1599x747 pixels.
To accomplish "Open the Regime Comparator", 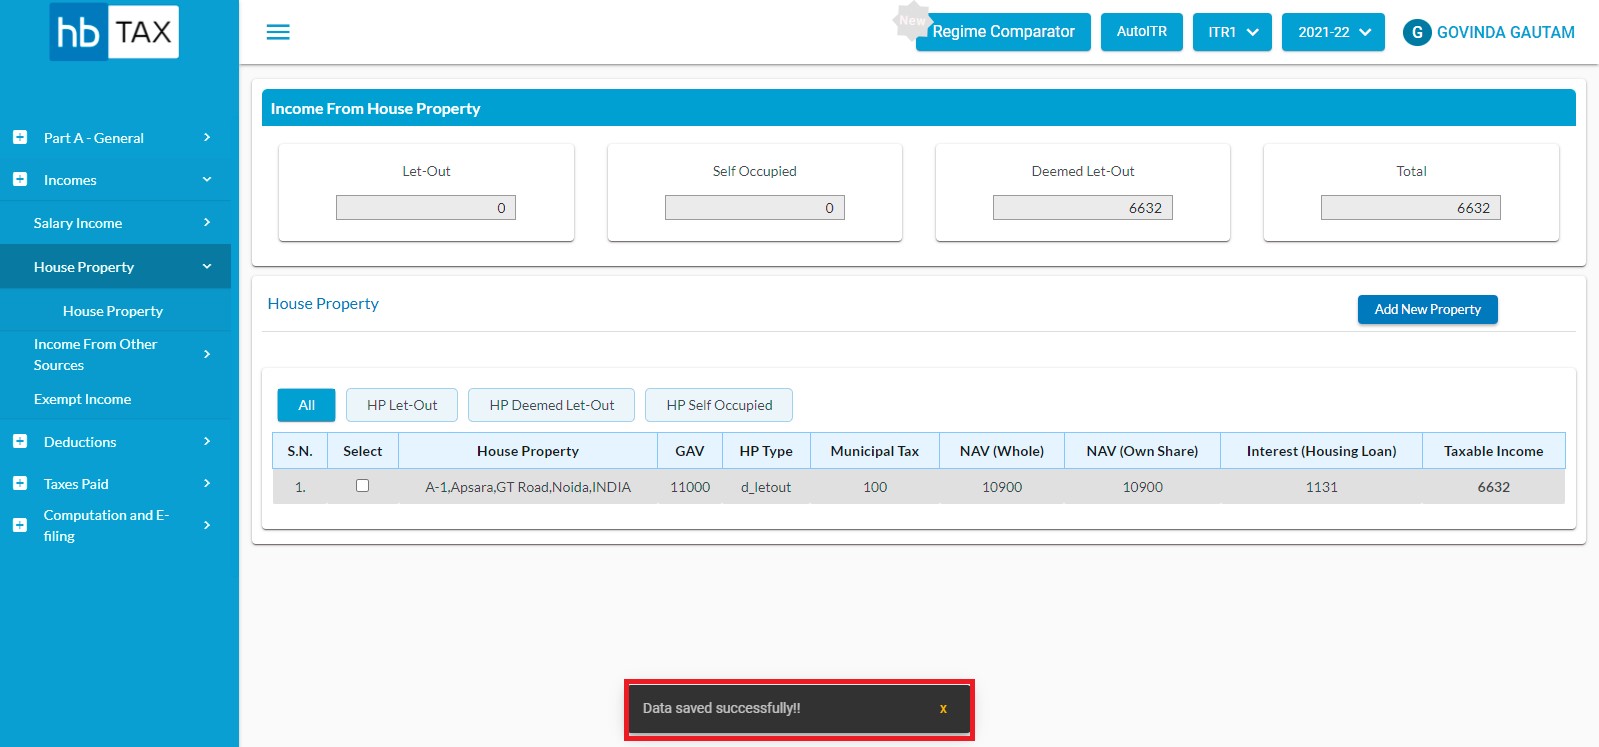I will (x=1003, y=32).
